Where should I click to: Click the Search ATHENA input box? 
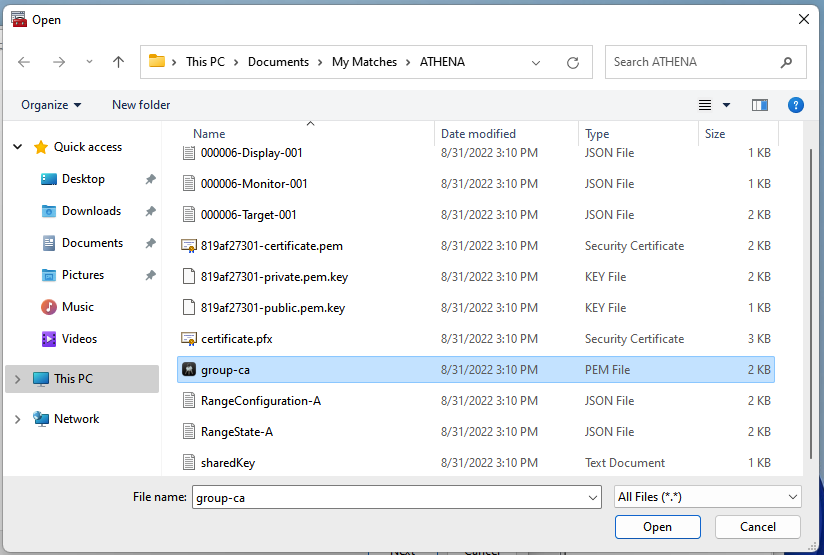pos(695,62)
